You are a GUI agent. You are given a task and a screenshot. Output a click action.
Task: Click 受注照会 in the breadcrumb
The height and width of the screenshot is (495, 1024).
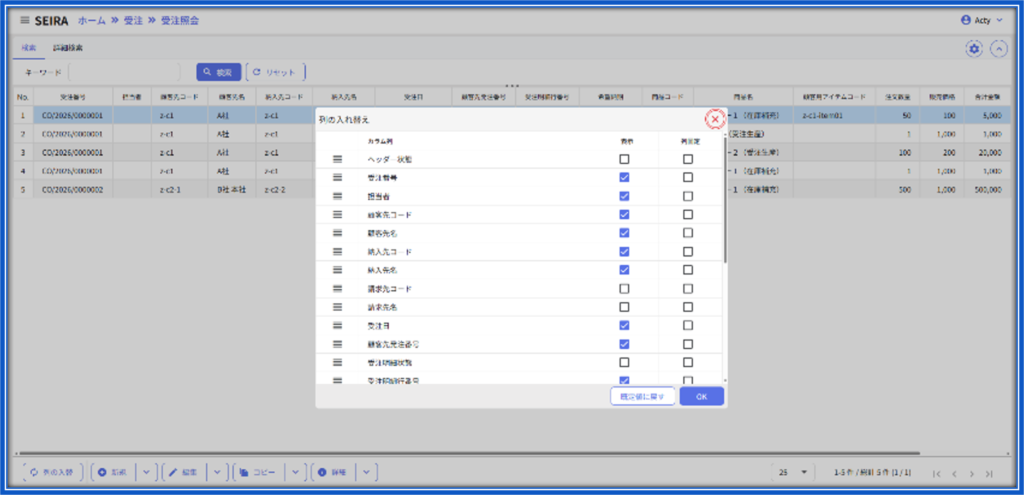(180, 20)
